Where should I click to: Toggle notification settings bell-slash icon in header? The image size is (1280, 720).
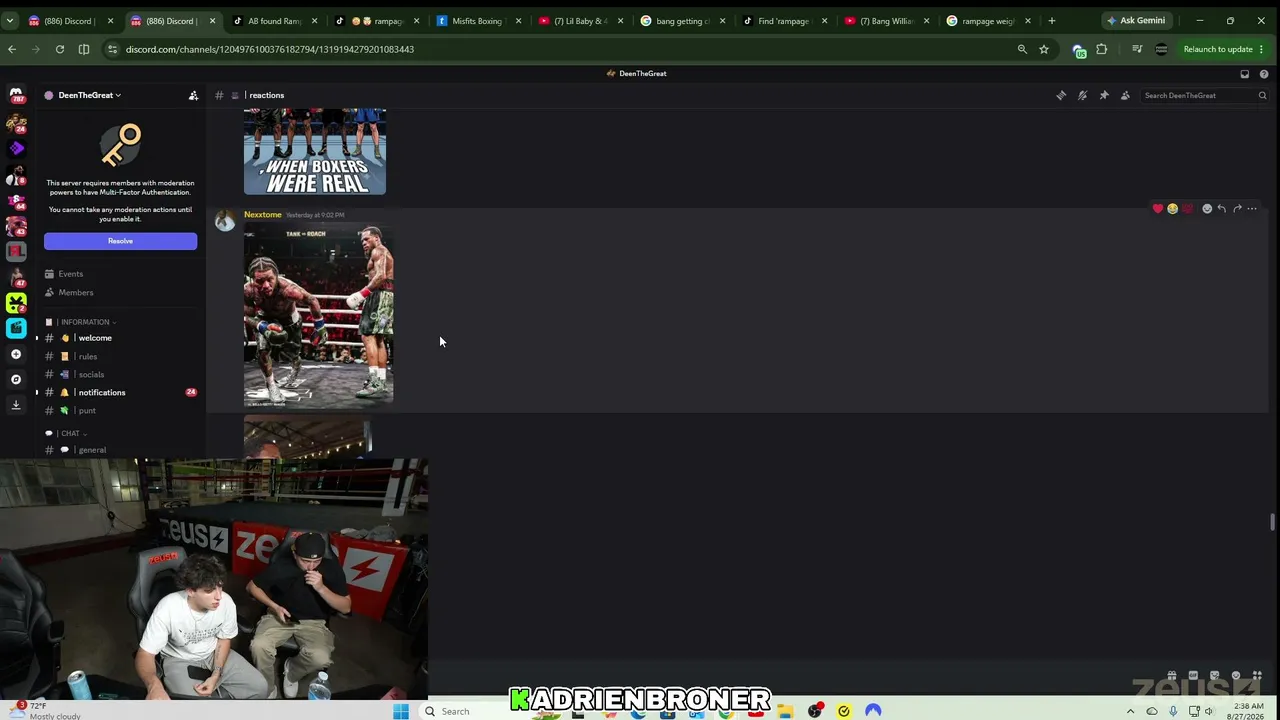1083,95
